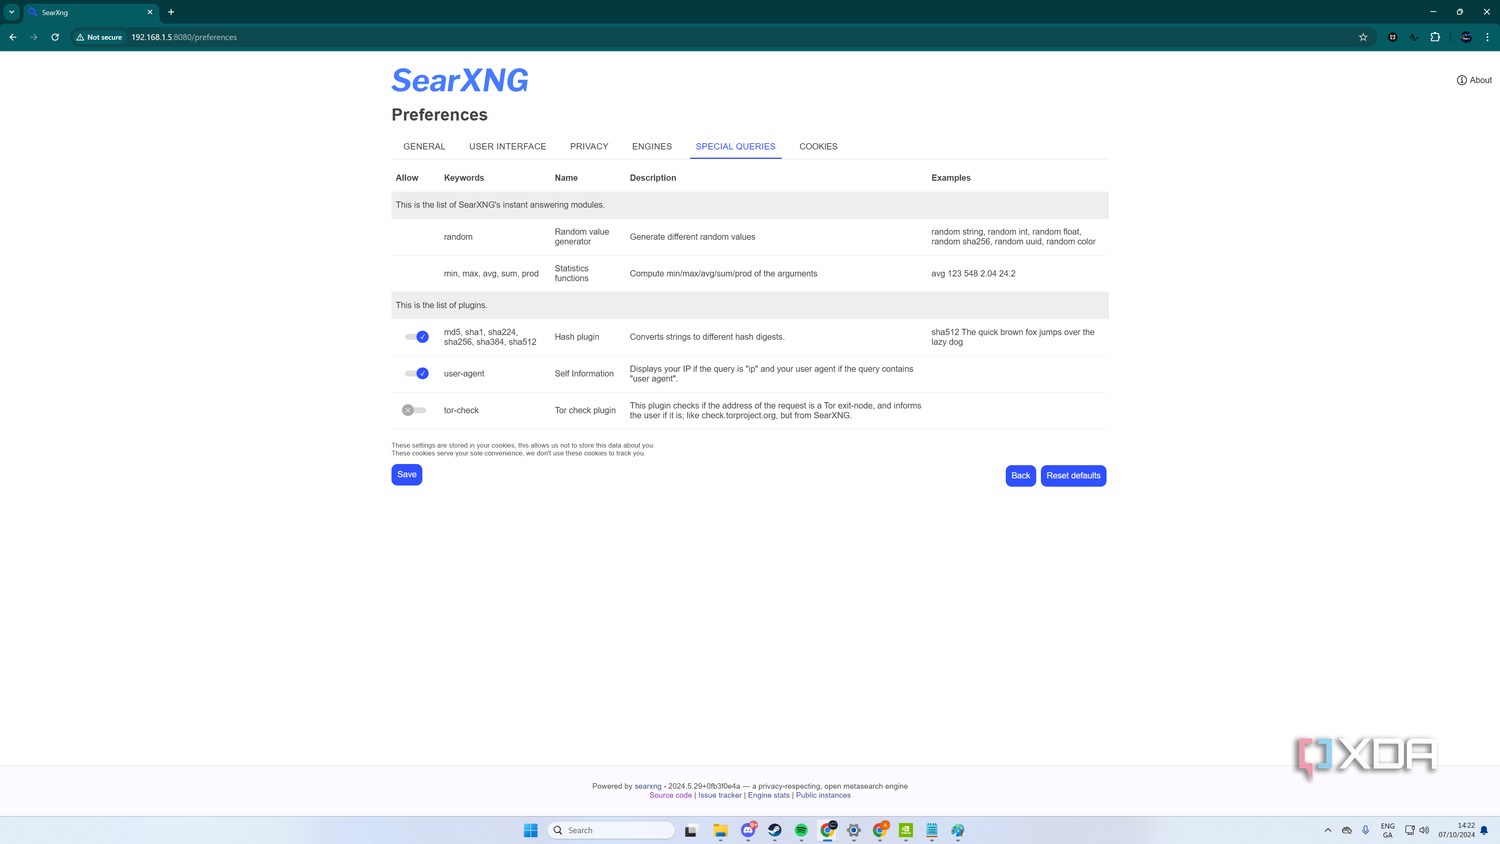1500x844 pixels.
Task: Click 'min, max, avg, sum, prod' keywords
Action: point(491,273)
